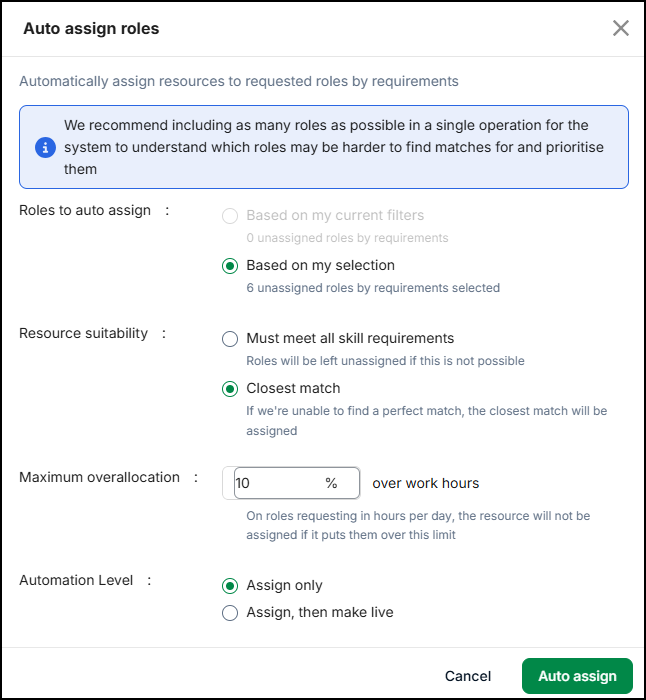Click the Resource suitability label

(x=83, y=333)
